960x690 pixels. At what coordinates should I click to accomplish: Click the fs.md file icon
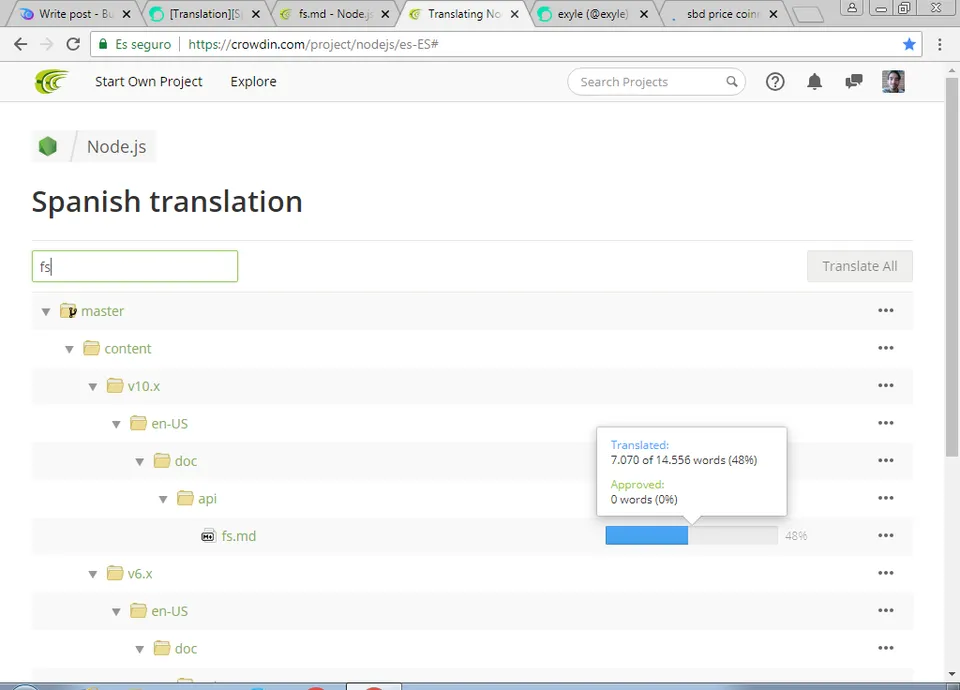coord(208,536)
